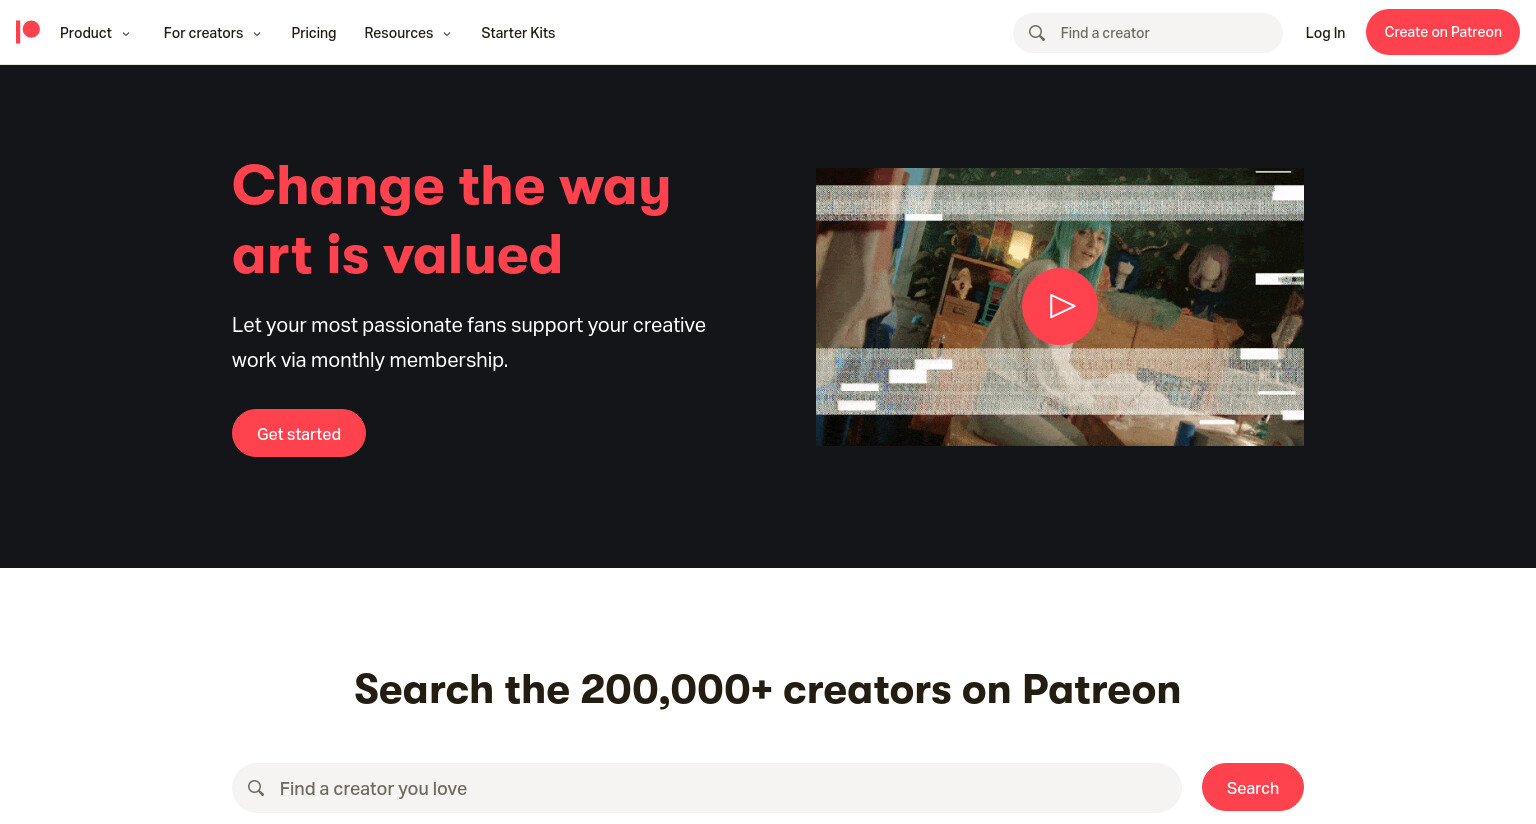Open Starter Kits menu item
1536x824 pixels.
pos(518,33)
